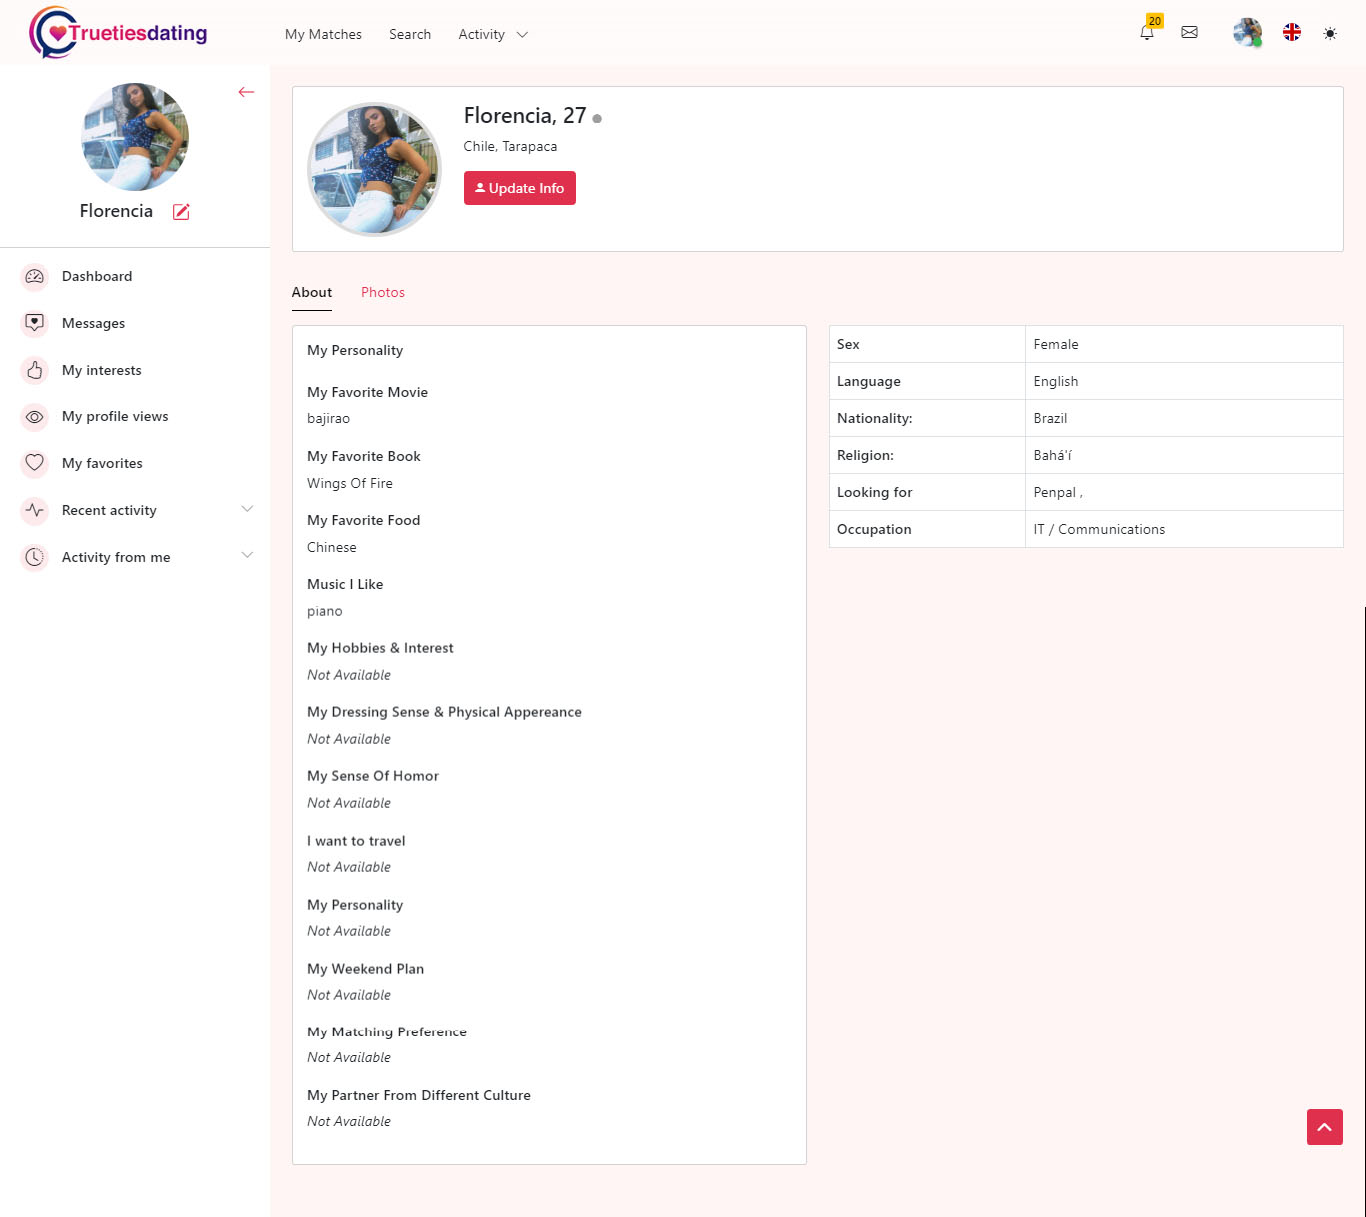Click the edit pencil icon beside Florencia
1366x1217 pixels.
pos(181,212)
